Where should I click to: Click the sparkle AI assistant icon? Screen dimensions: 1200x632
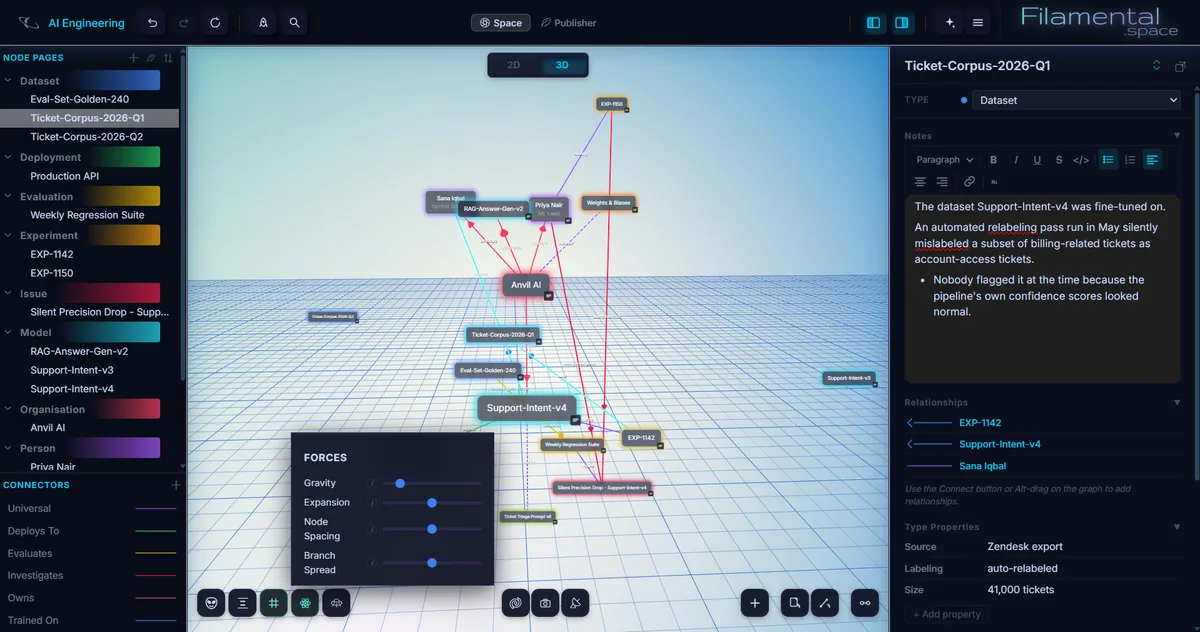point(949,22)
